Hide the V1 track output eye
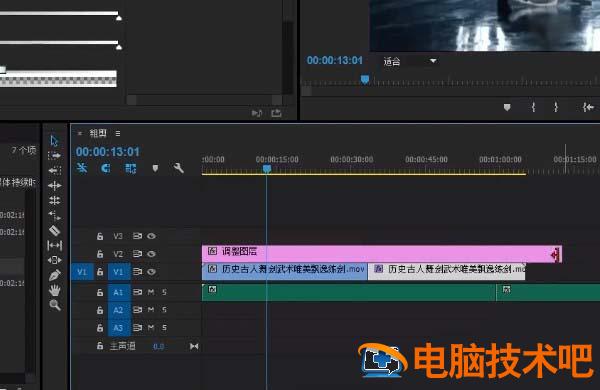Image resolution: width=600 pixels, height=390 pixels. point(152,272)
